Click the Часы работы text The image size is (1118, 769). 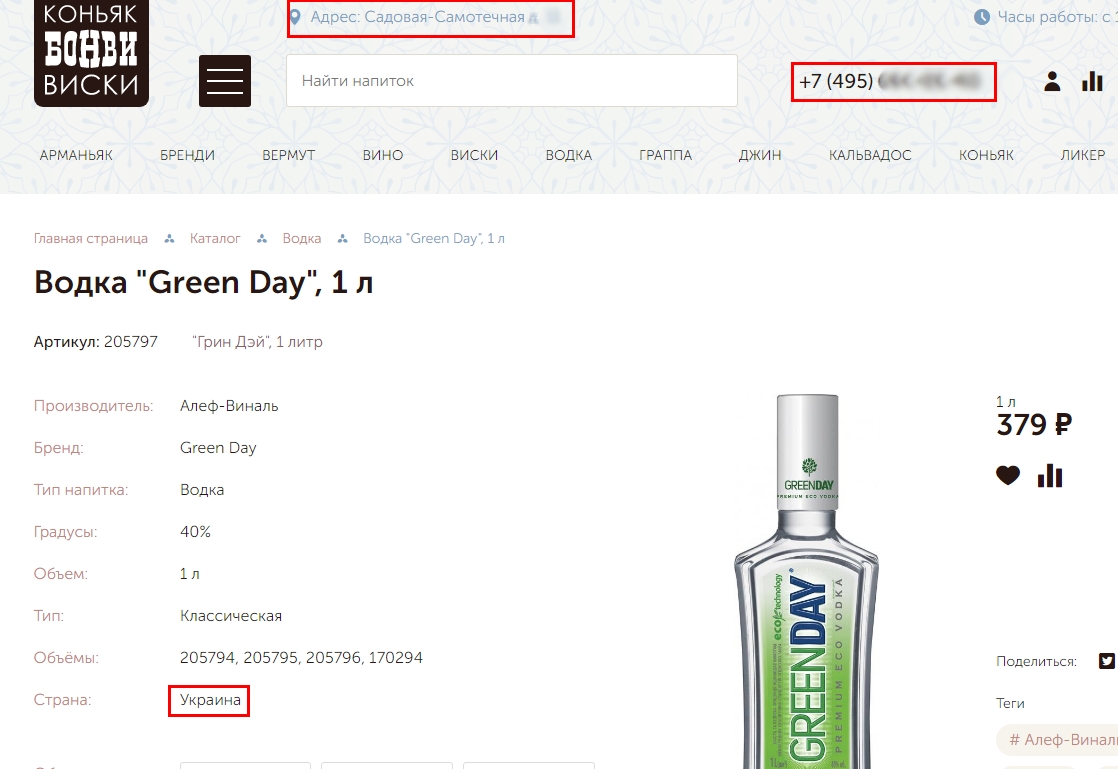click(1057, 16)
